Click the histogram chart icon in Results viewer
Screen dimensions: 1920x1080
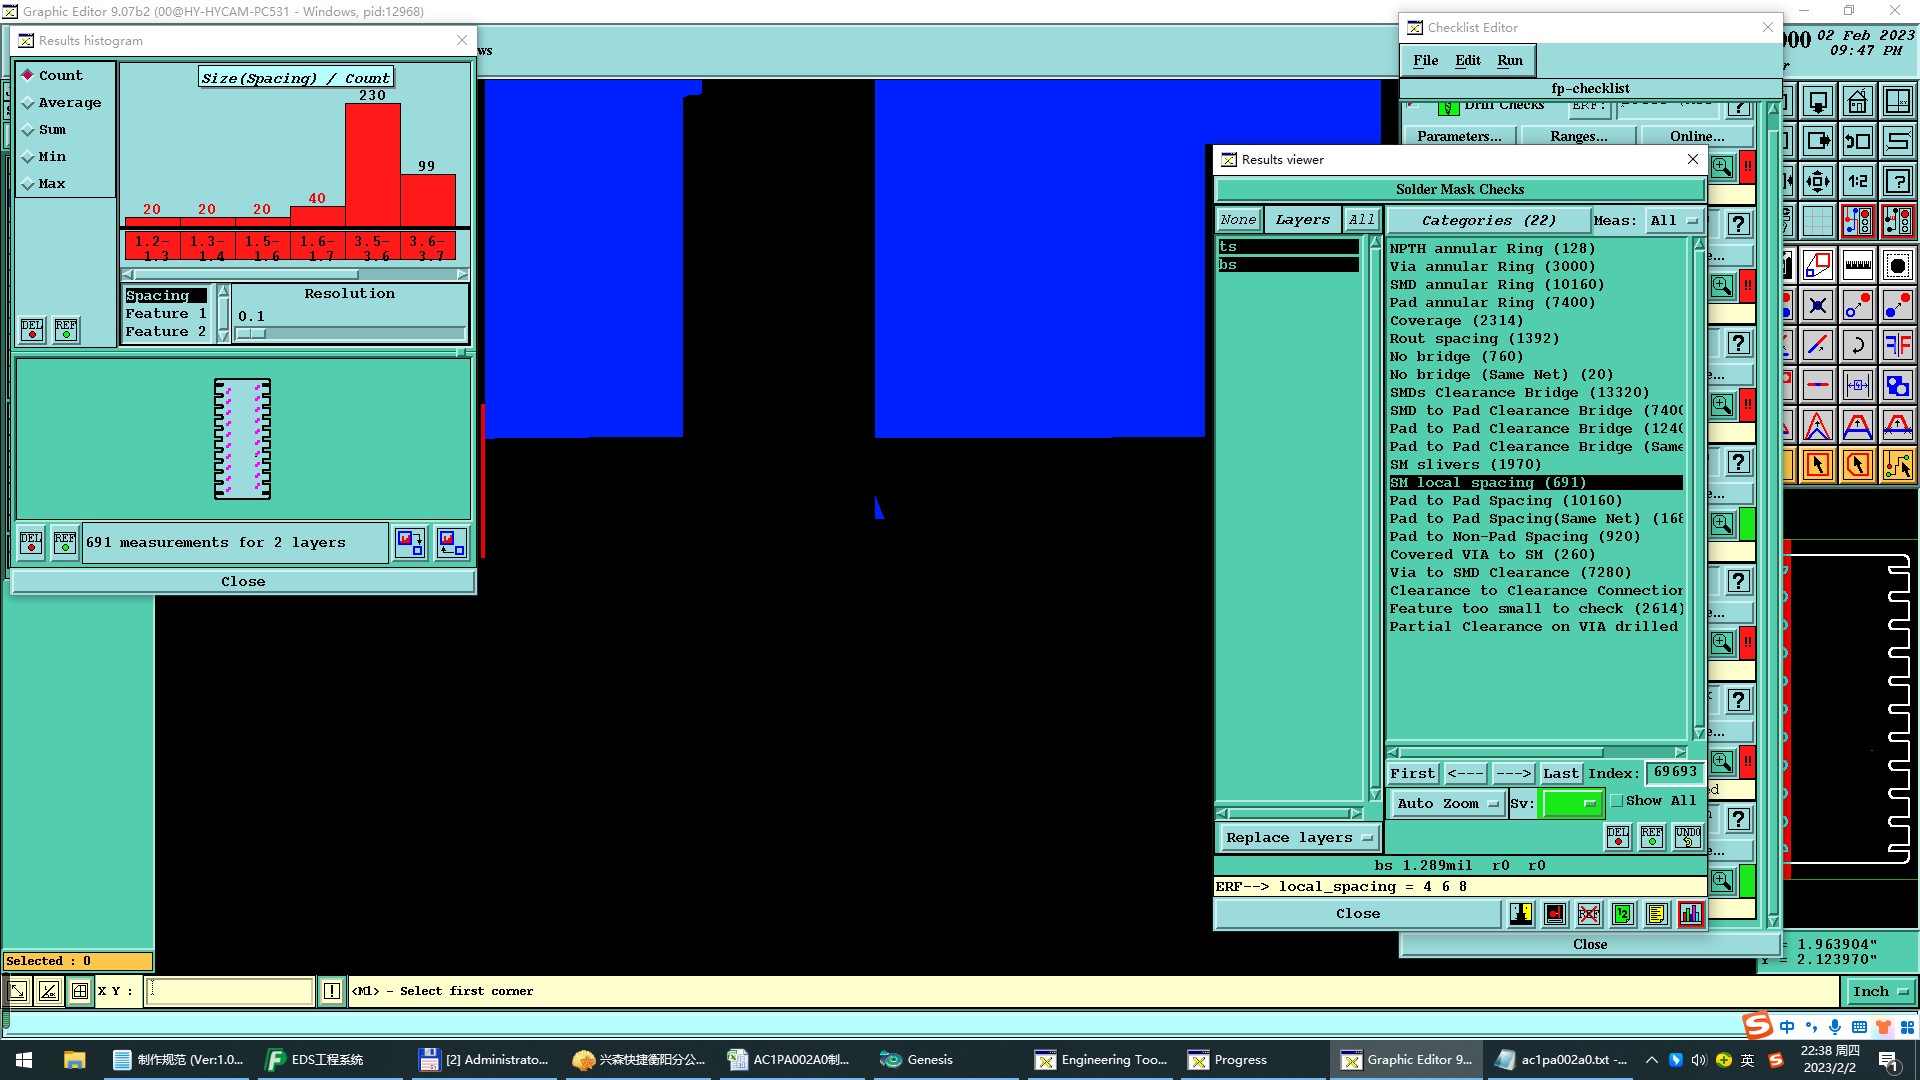click(x=1690, y=914)
